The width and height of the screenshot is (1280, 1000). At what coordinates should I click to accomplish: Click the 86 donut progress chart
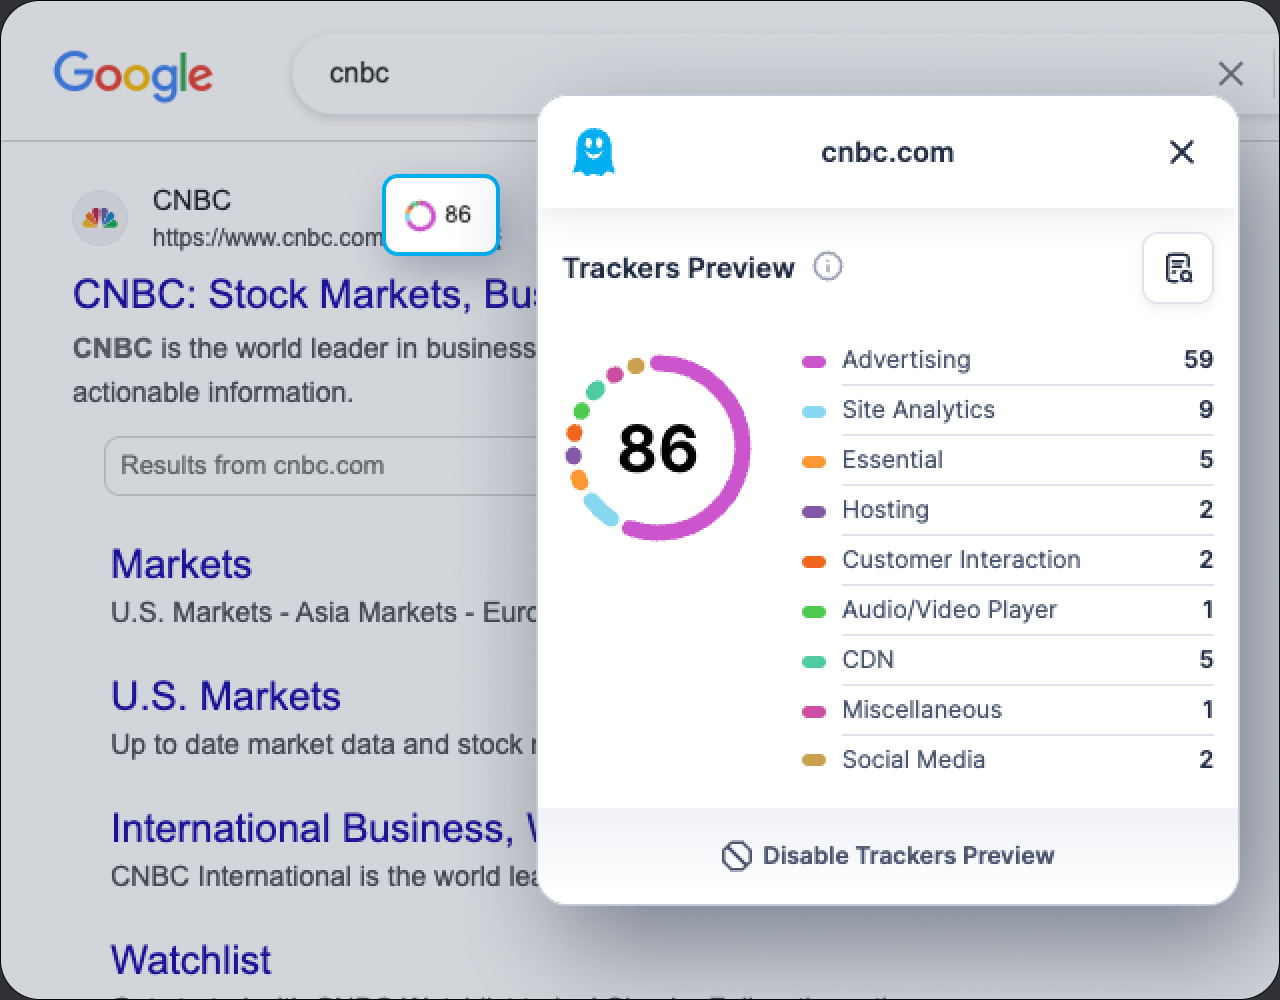657,447
